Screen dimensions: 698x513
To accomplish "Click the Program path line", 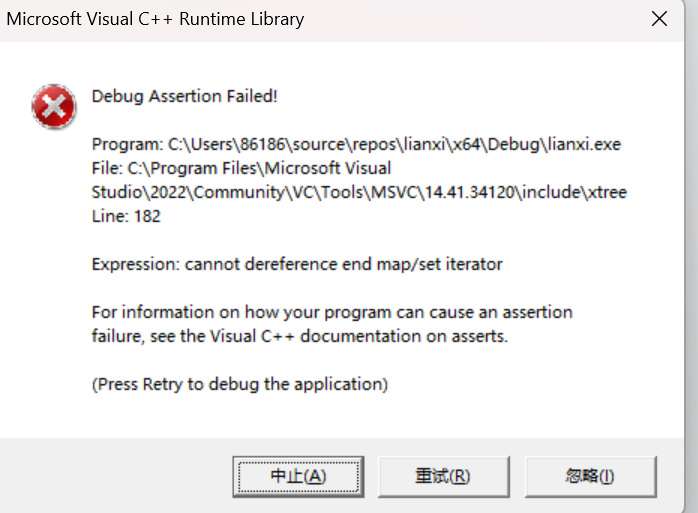I will tap(356, 144).
